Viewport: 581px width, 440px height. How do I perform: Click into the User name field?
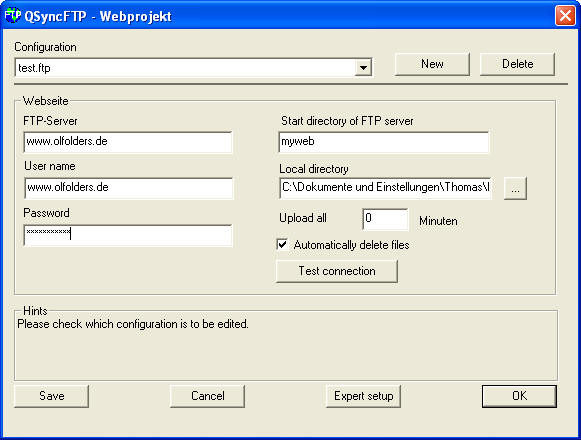tap(129, 188)
